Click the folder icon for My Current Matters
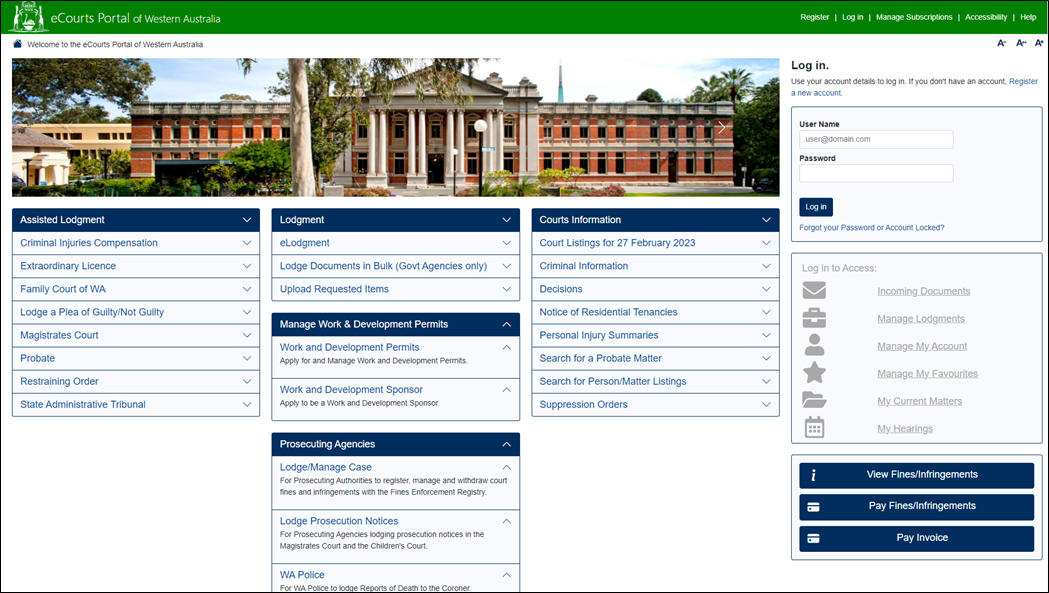 [814, 400]
